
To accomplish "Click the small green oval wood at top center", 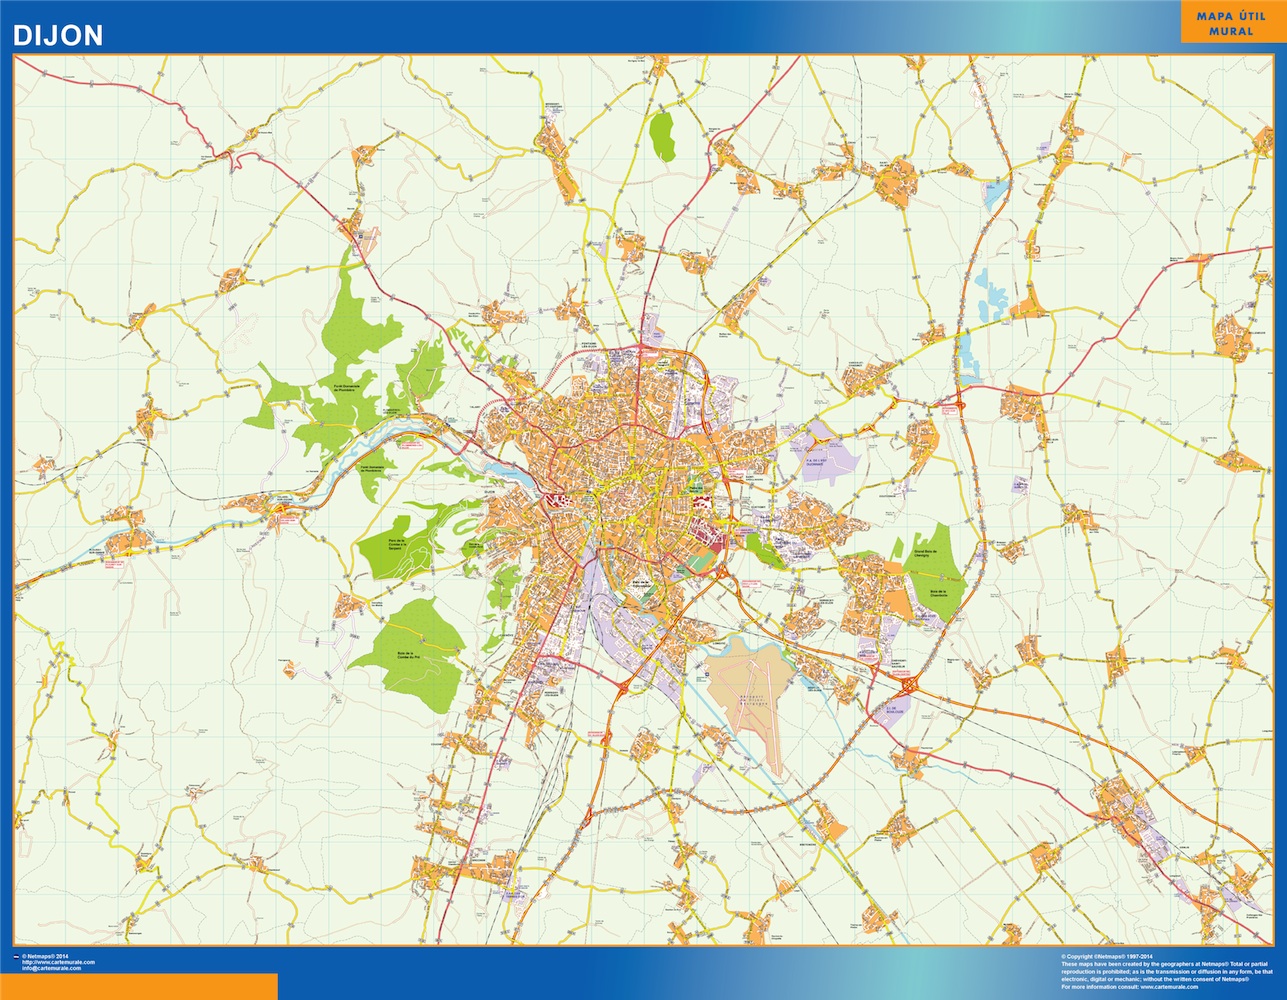I will click(x=661, y=136).
